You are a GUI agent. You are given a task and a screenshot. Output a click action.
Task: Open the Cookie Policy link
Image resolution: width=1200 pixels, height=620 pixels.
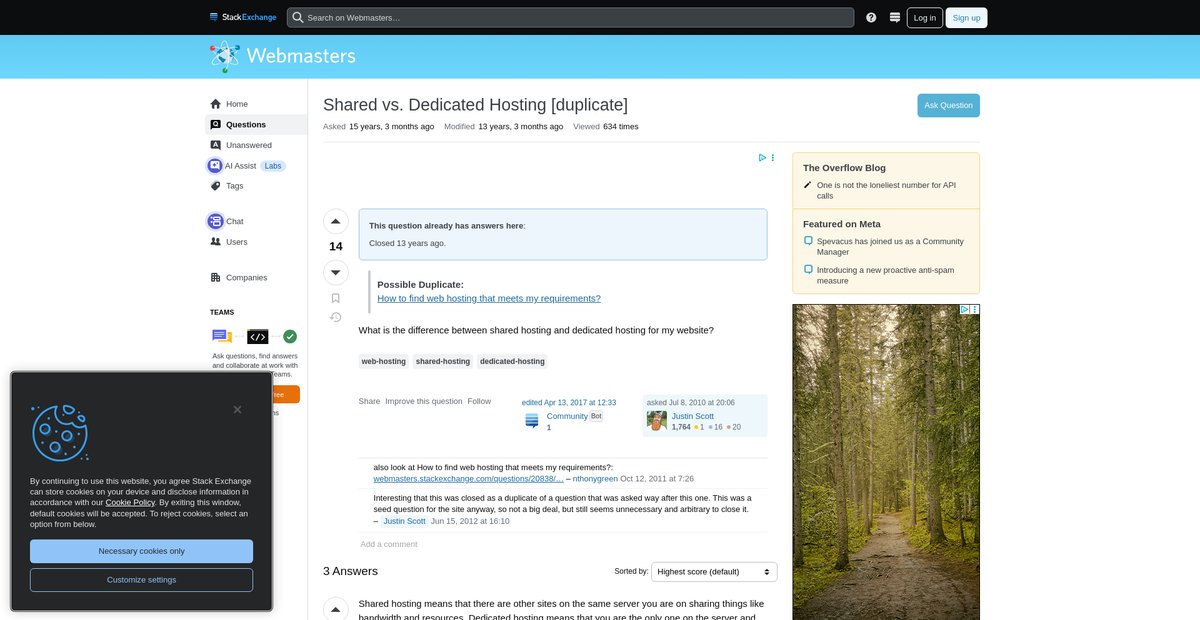(x=130, y=502)
